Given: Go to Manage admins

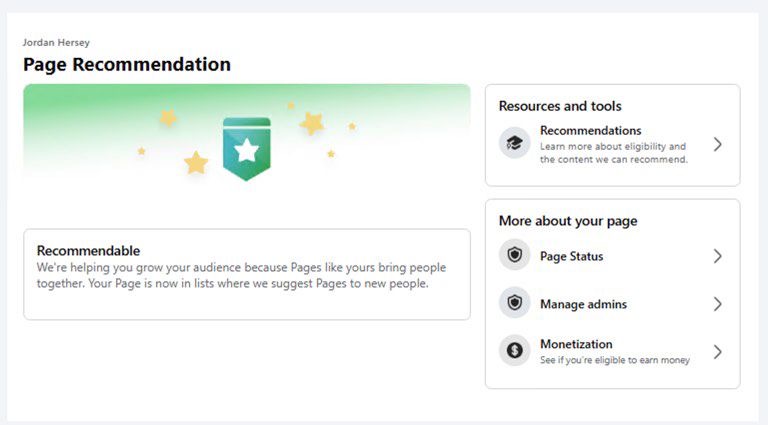Looking at the screenshot, I should click(x=583, y=304).
